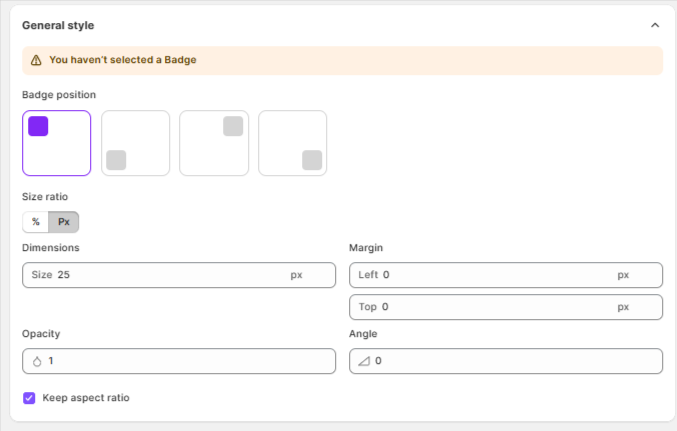Viewport: 677px width, 431px height.
Task: Switch size ratio to percent
Action: 35,222
